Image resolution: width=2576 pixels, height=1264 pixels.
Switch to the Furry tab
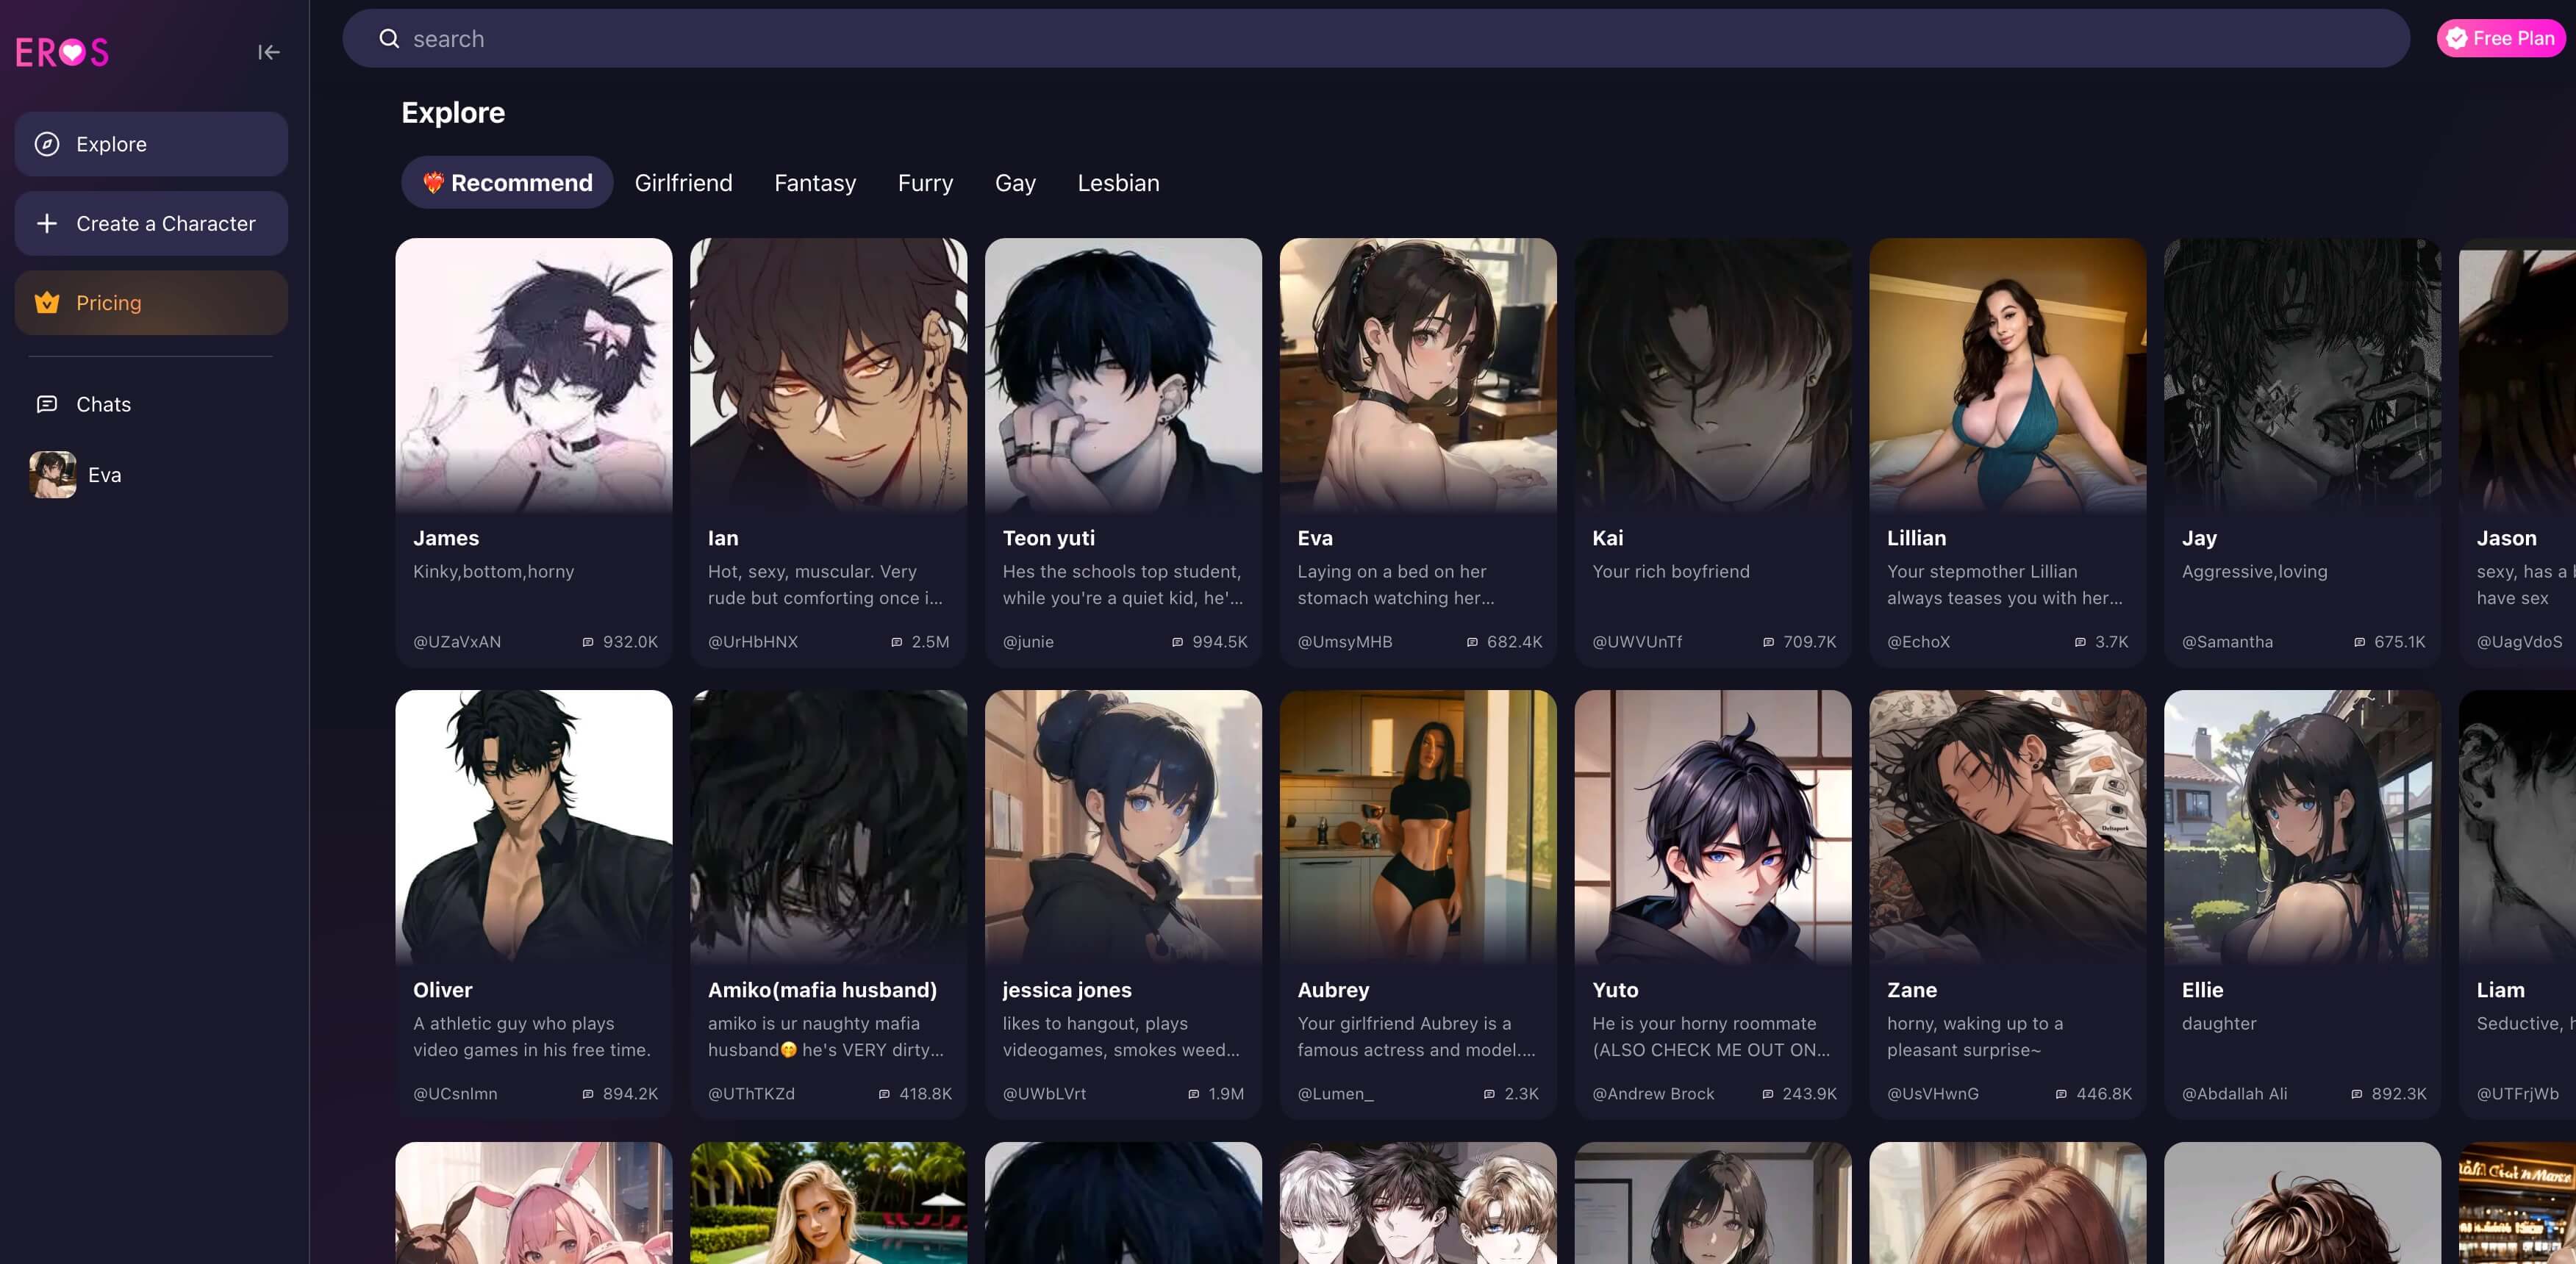[x=925, y=182]
